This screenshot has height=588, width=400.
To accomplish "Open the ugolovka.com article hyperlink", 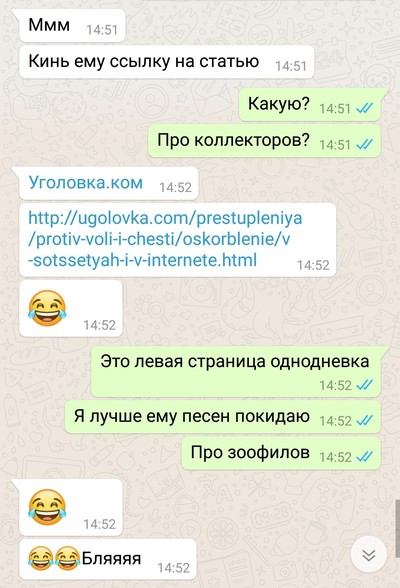I will pos(165,239).
